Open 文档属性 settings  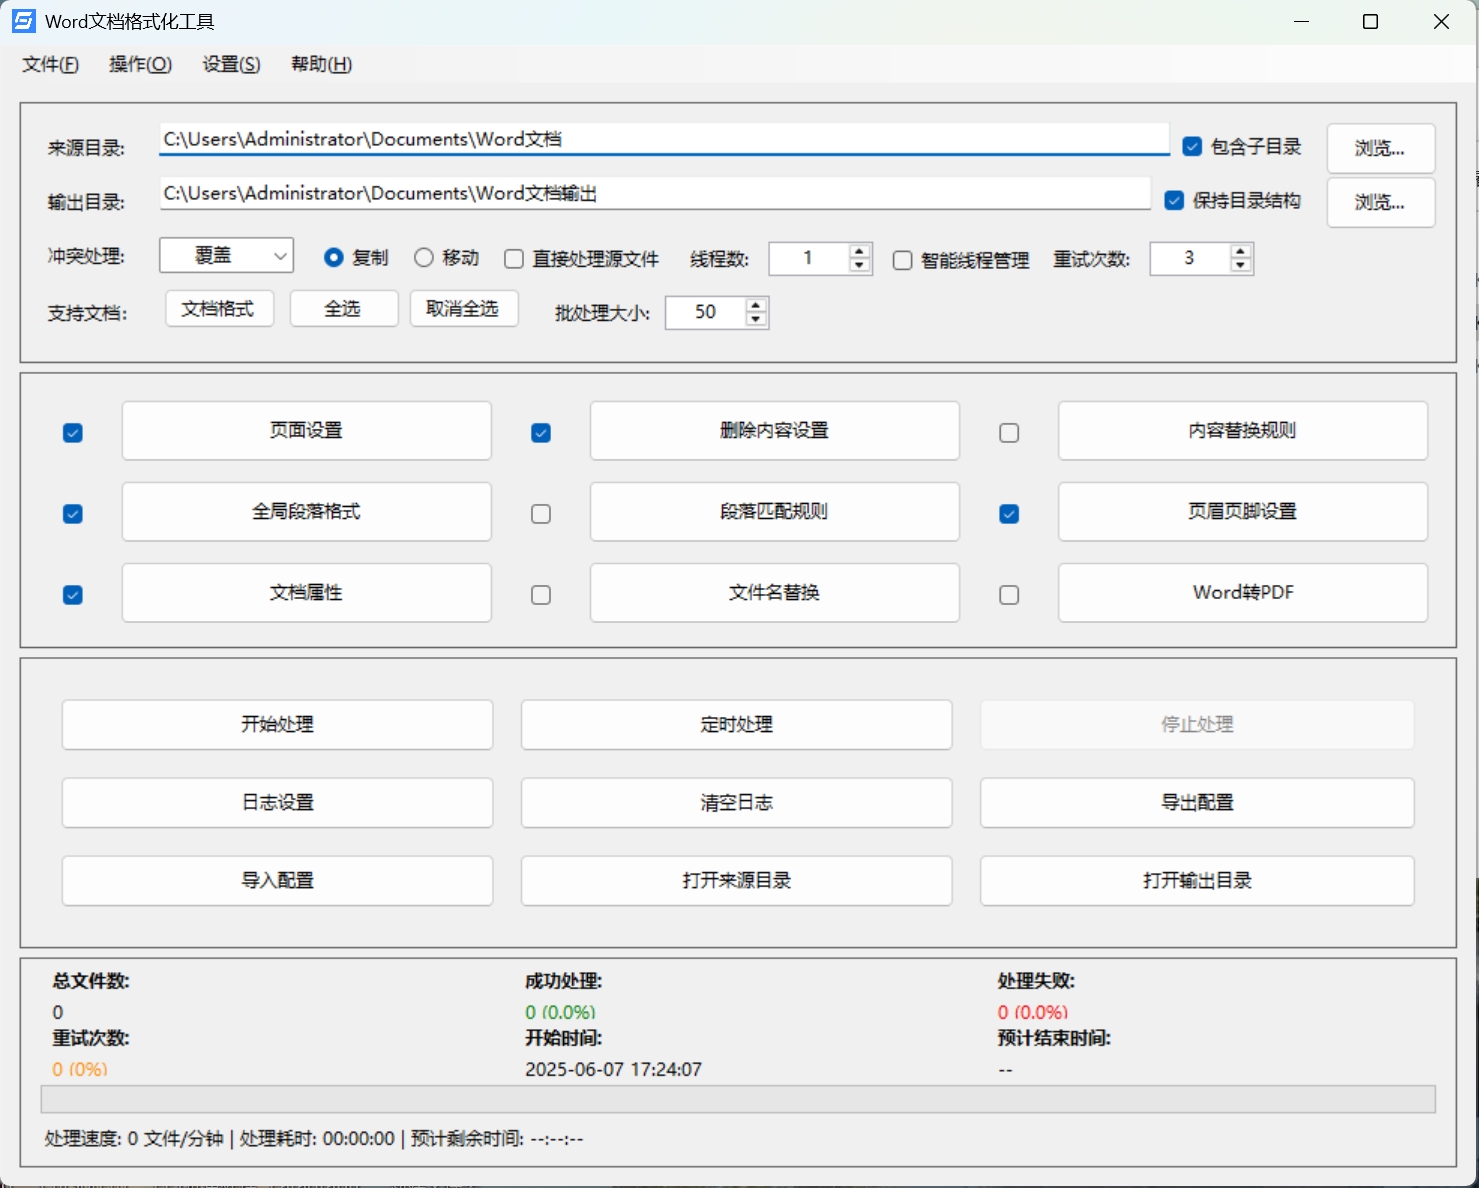(307, 593)
